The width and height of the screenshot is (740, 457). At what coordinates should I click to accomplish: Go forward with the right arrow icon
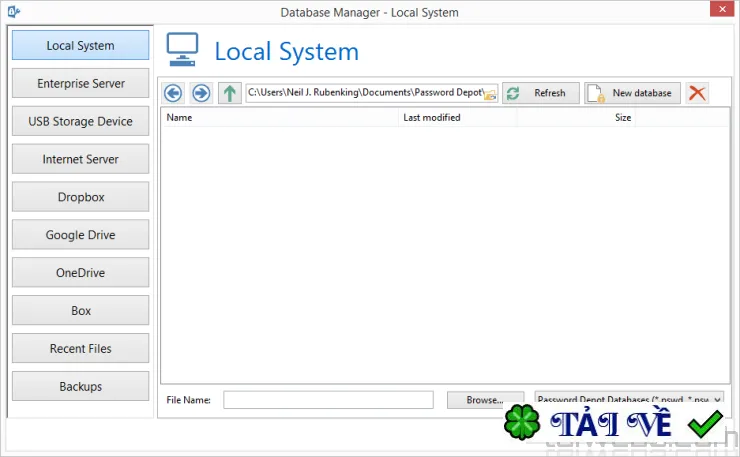tap(201, 93)
